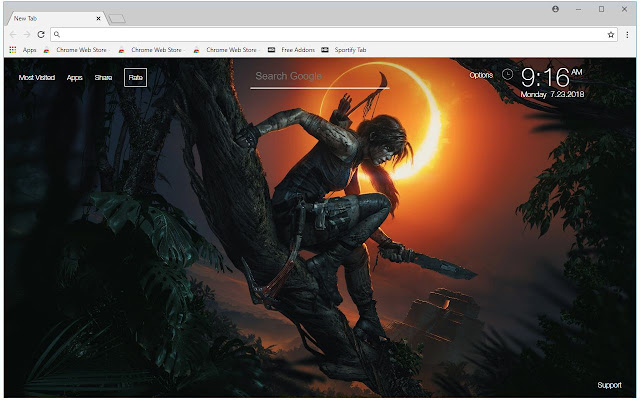Open the Chrome three-dot menu
Image resolution: width=640 pixels, height=400 pixels.
click(x=627, y=35)
